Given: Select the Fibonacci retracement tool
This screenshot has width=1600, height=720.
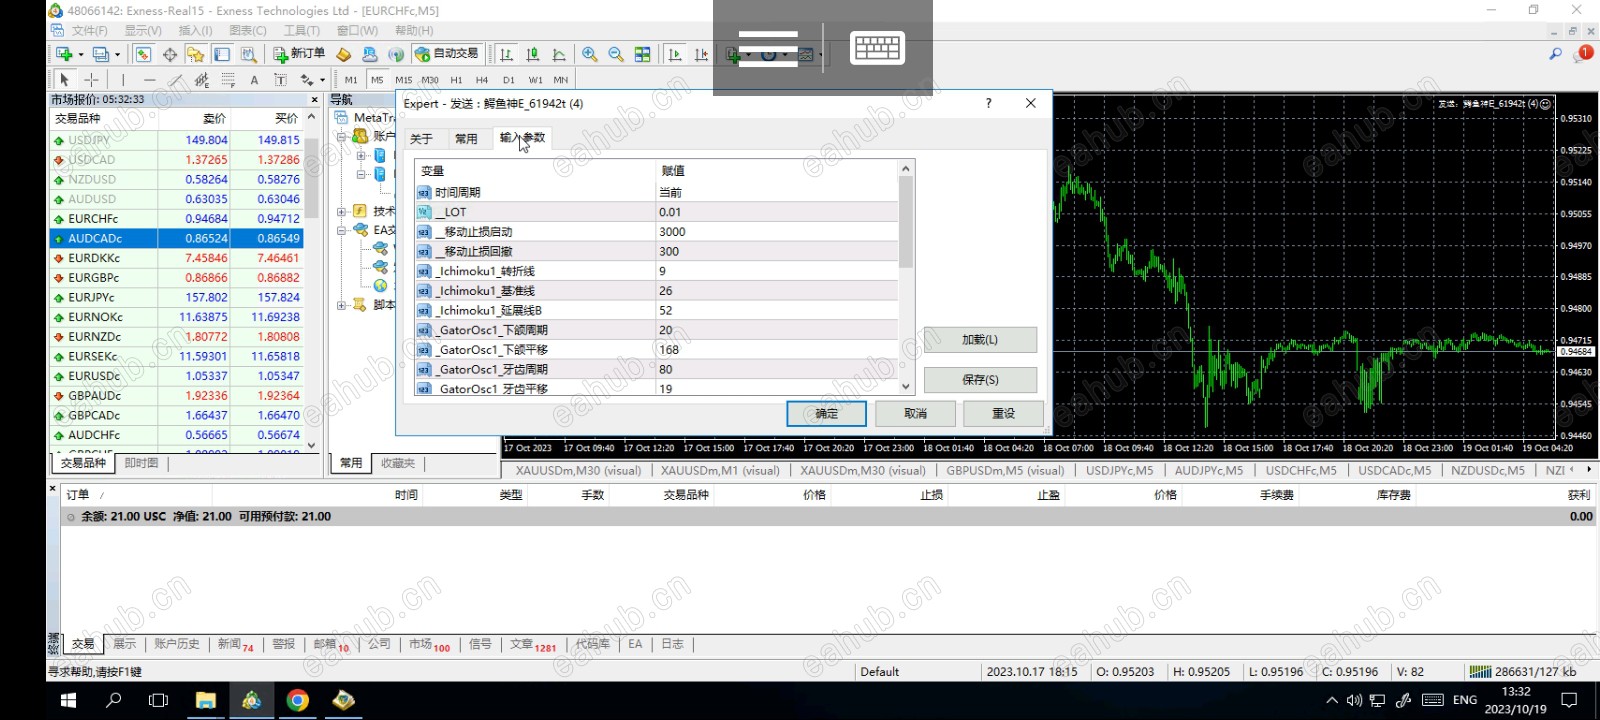Looking at the screenshot, I should point(228,80).
